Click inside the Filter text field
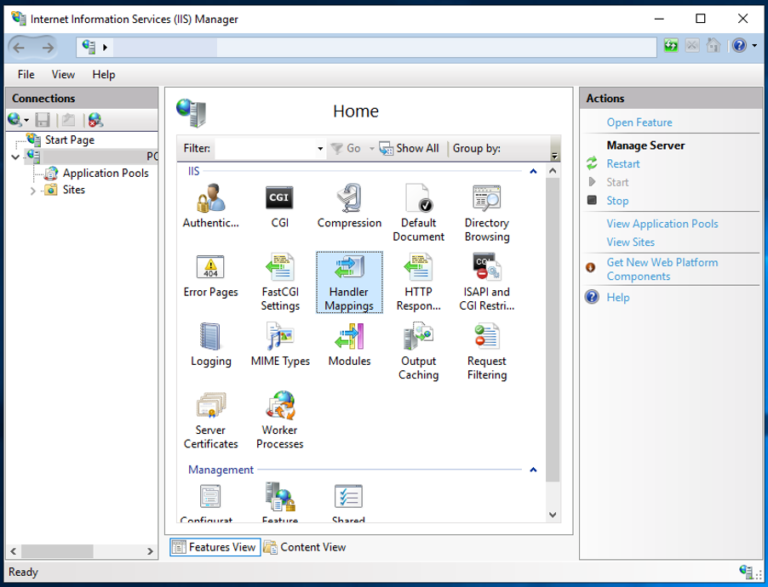 click(265, 148)
